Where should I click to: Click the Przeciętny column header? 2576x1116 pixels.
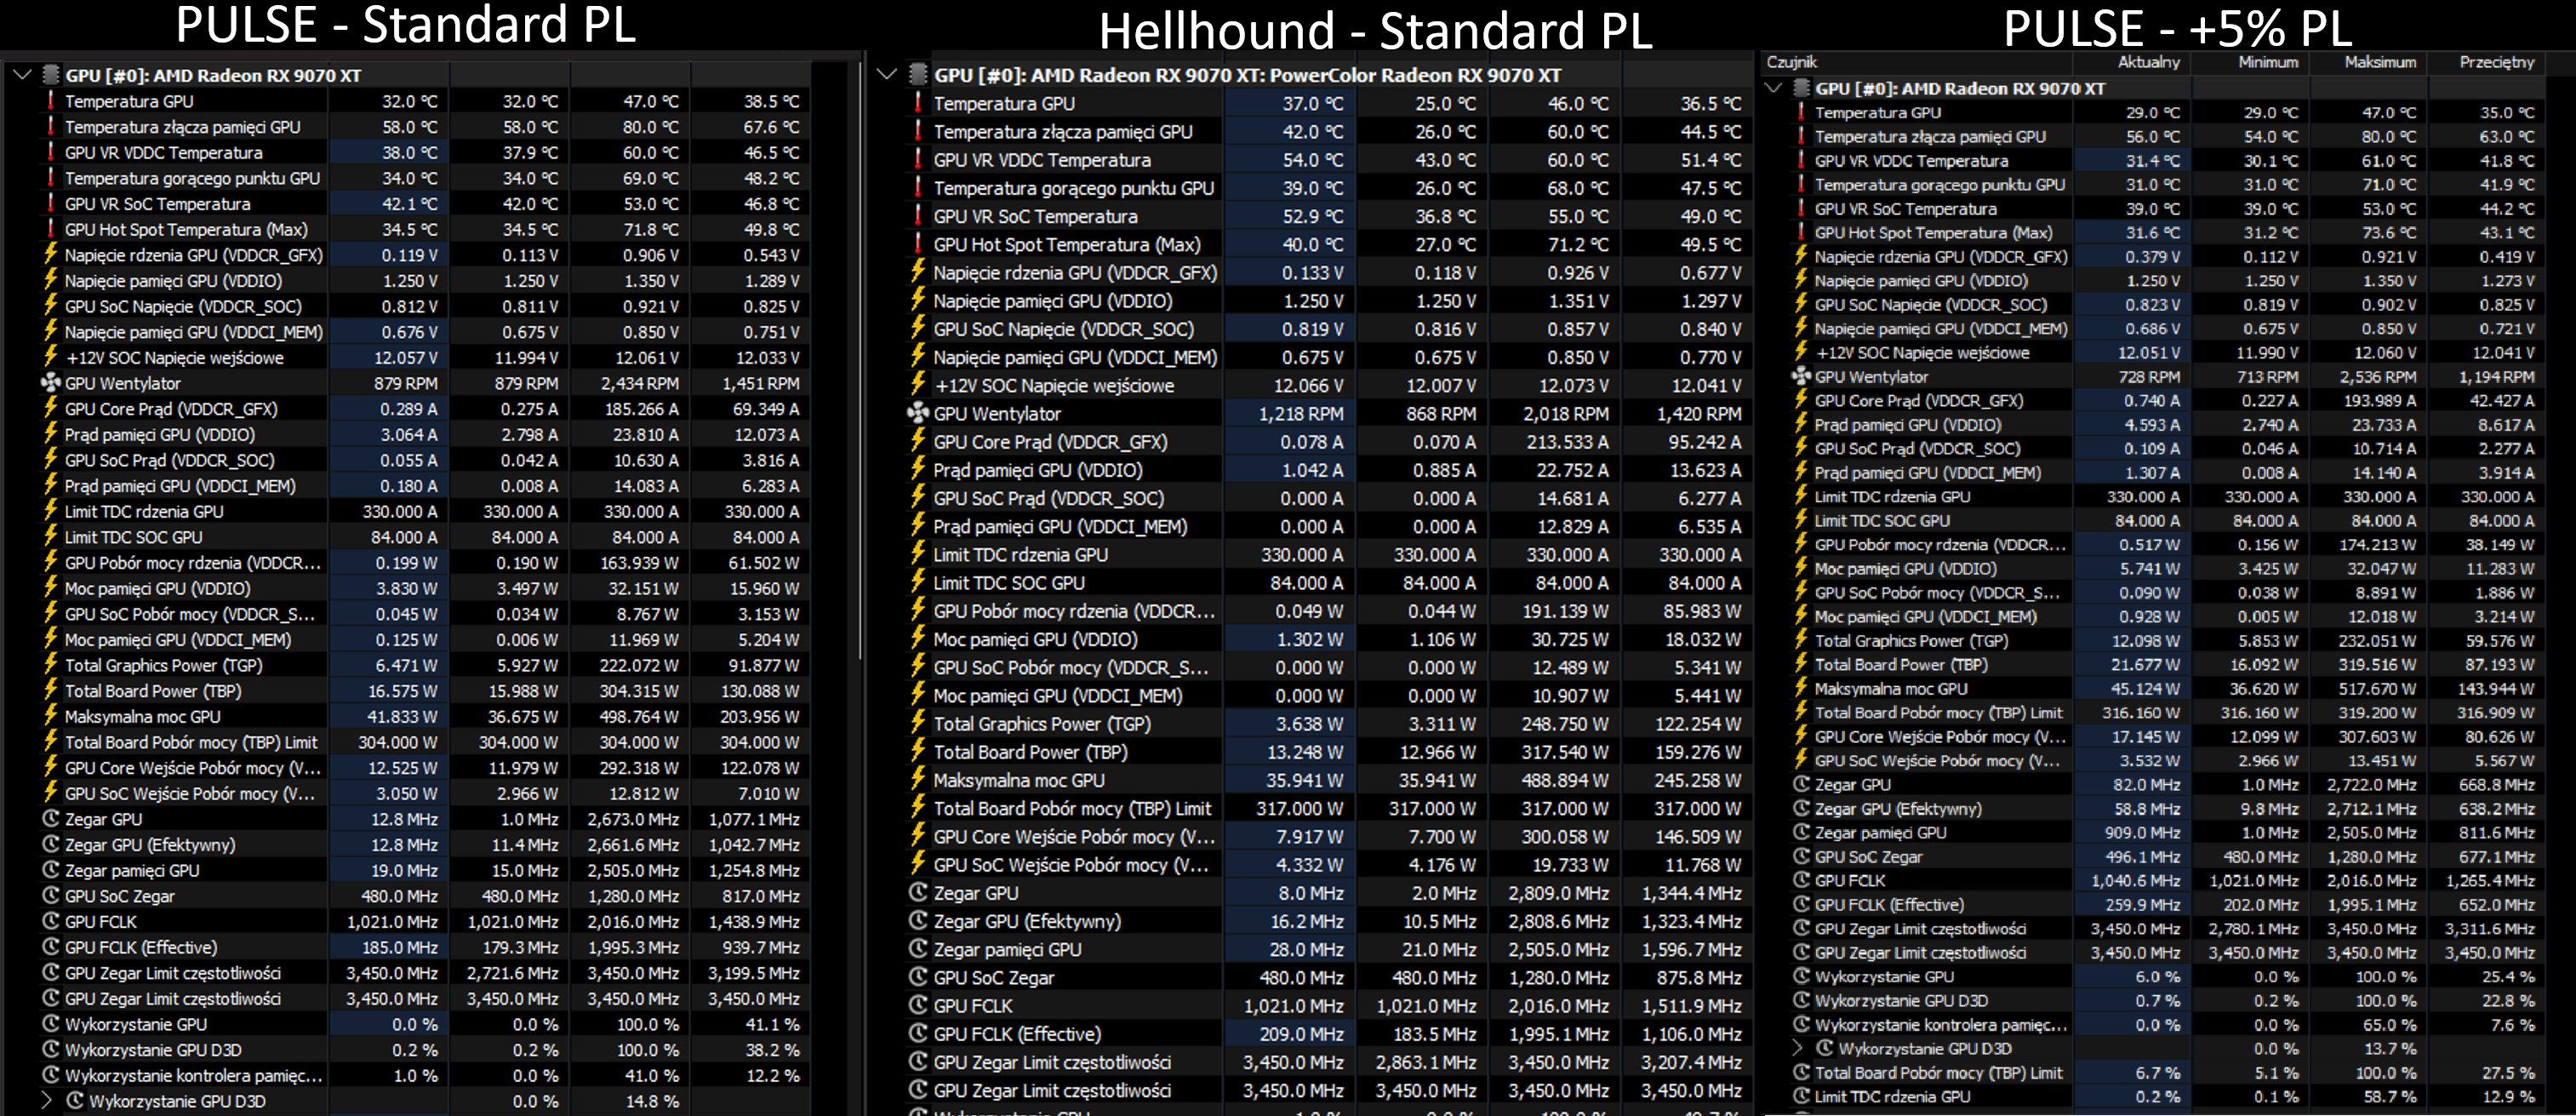coord(2496,62)
